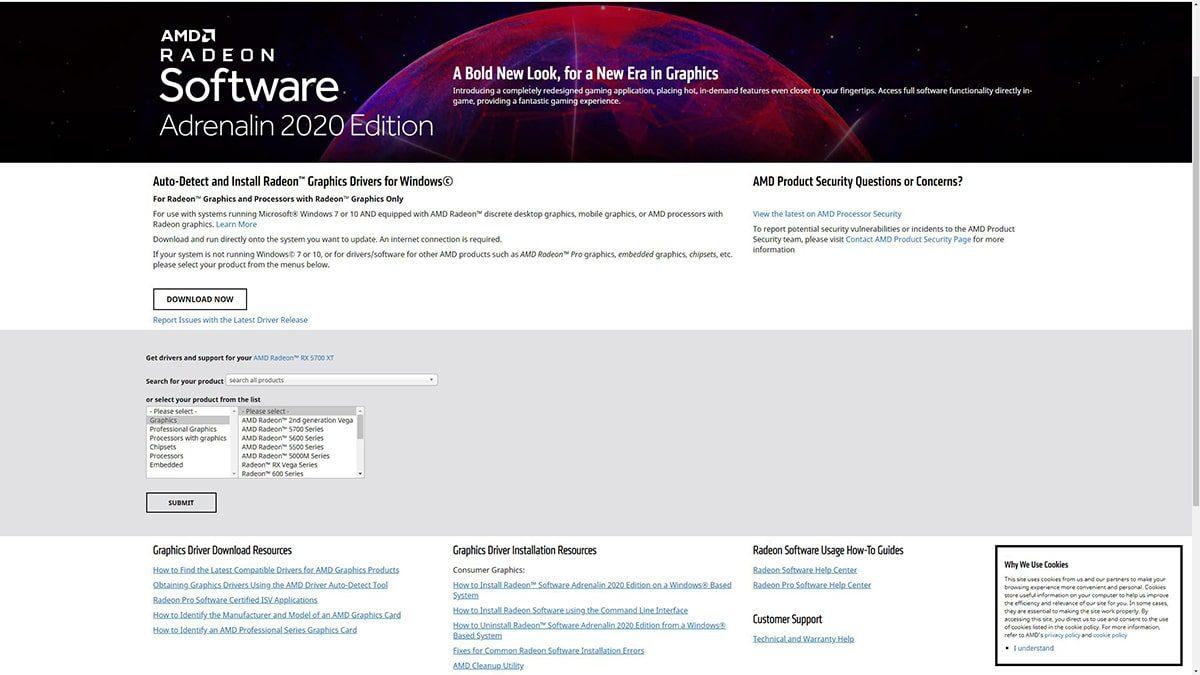Screen dimensions: 1200x675
Task: Click the AMD Radeon RX 5700 XT link
Action: pyautogui.click(x=294, y=358)
